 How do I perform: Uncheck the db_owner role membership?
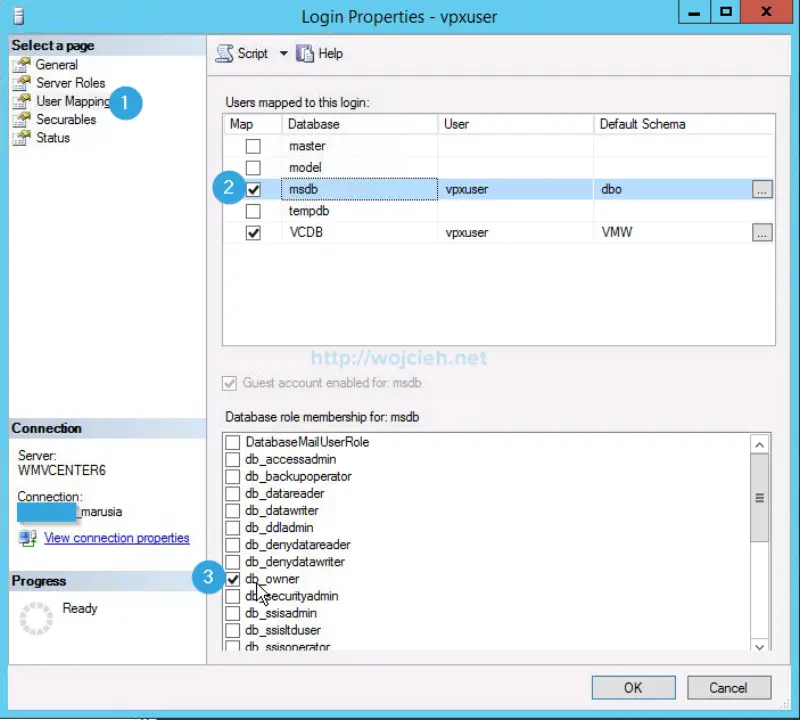point(231,579)
